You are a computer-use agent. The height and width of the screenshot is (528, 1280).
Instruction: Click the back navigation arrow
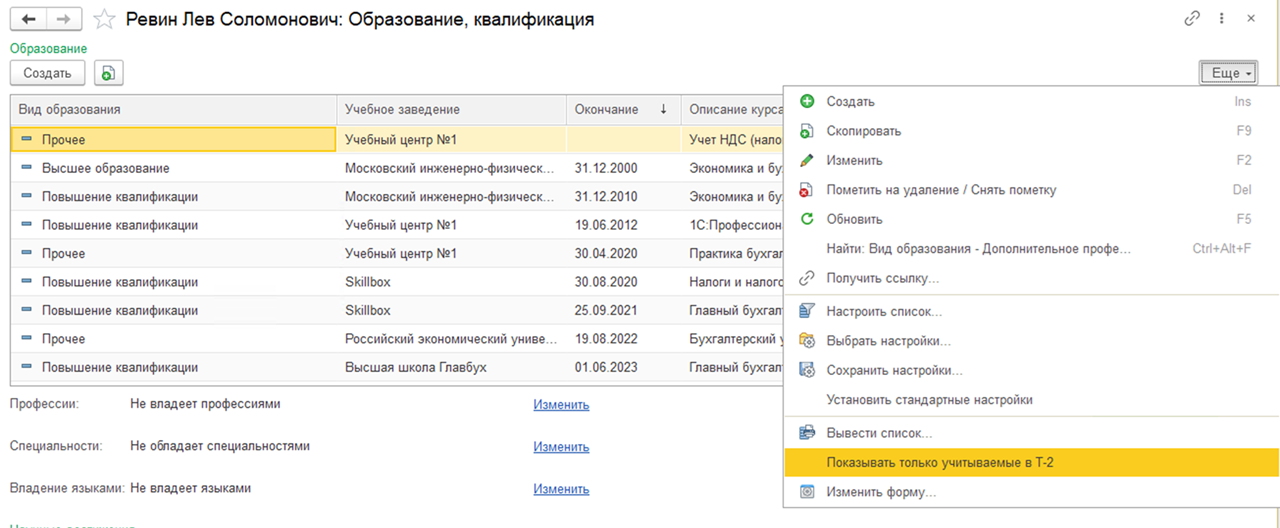click(x=28, y=19)
